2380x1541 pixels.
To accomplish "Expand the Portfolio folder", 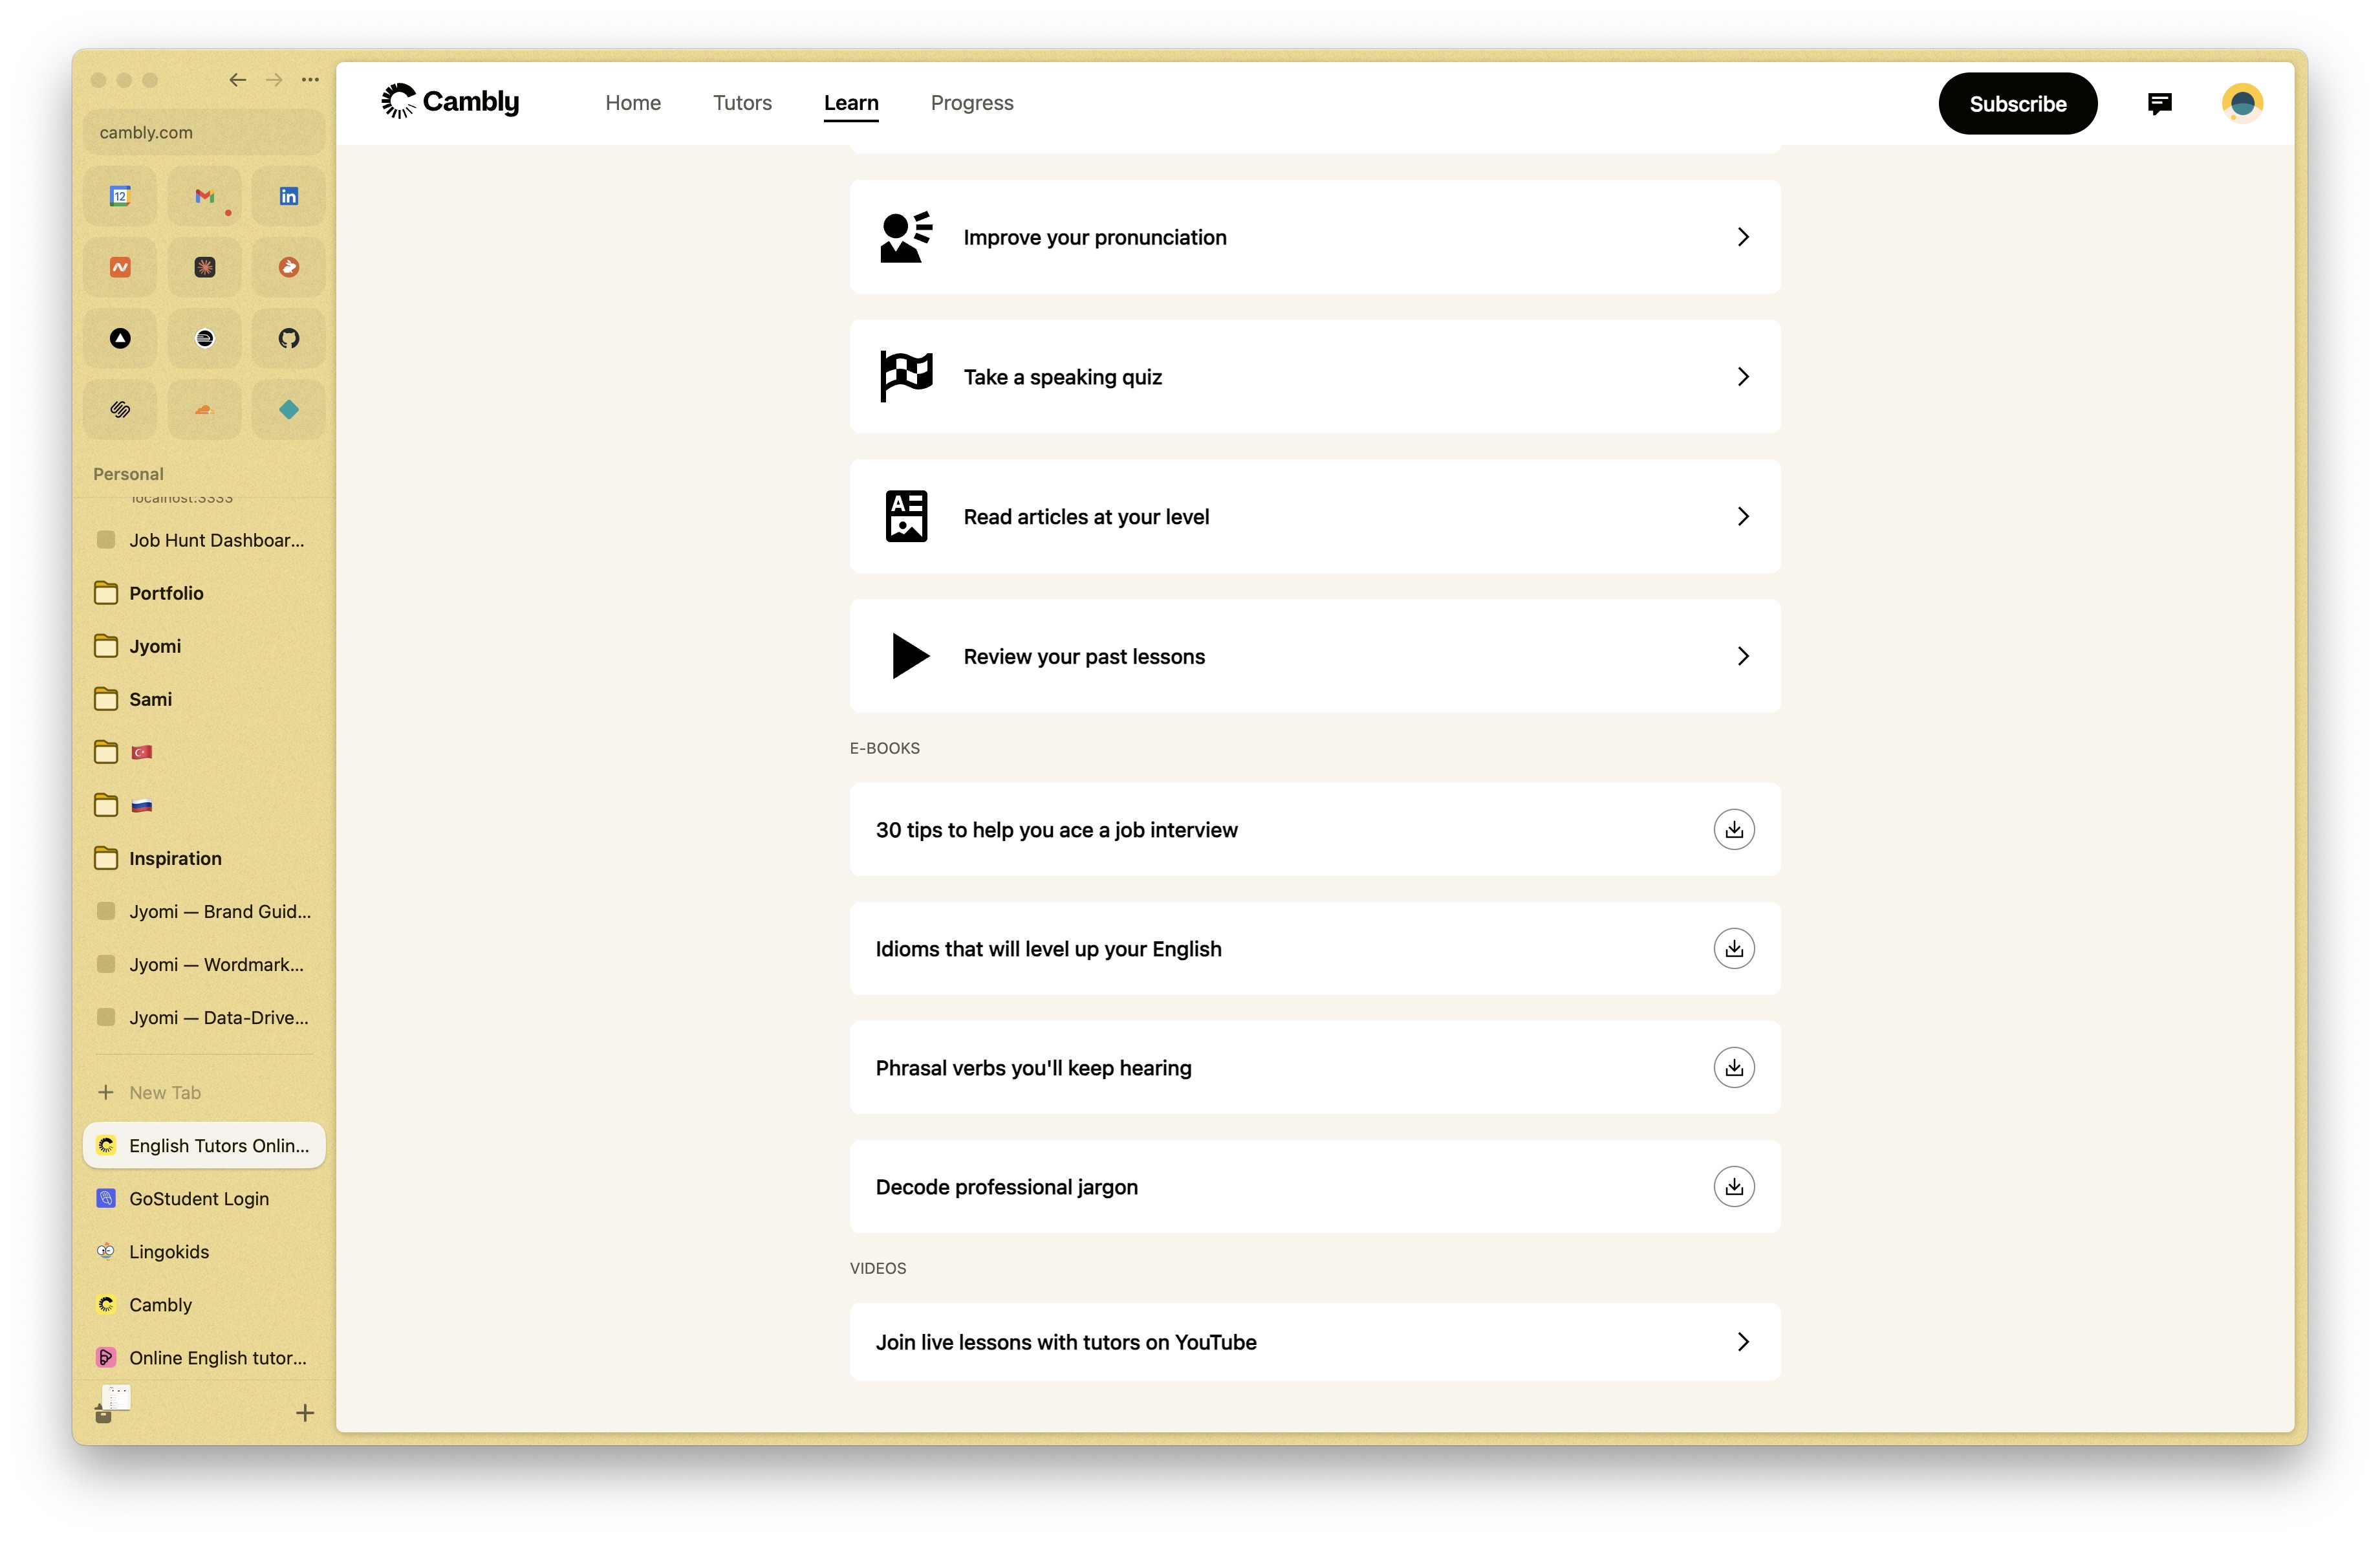I will coord(165,593).
